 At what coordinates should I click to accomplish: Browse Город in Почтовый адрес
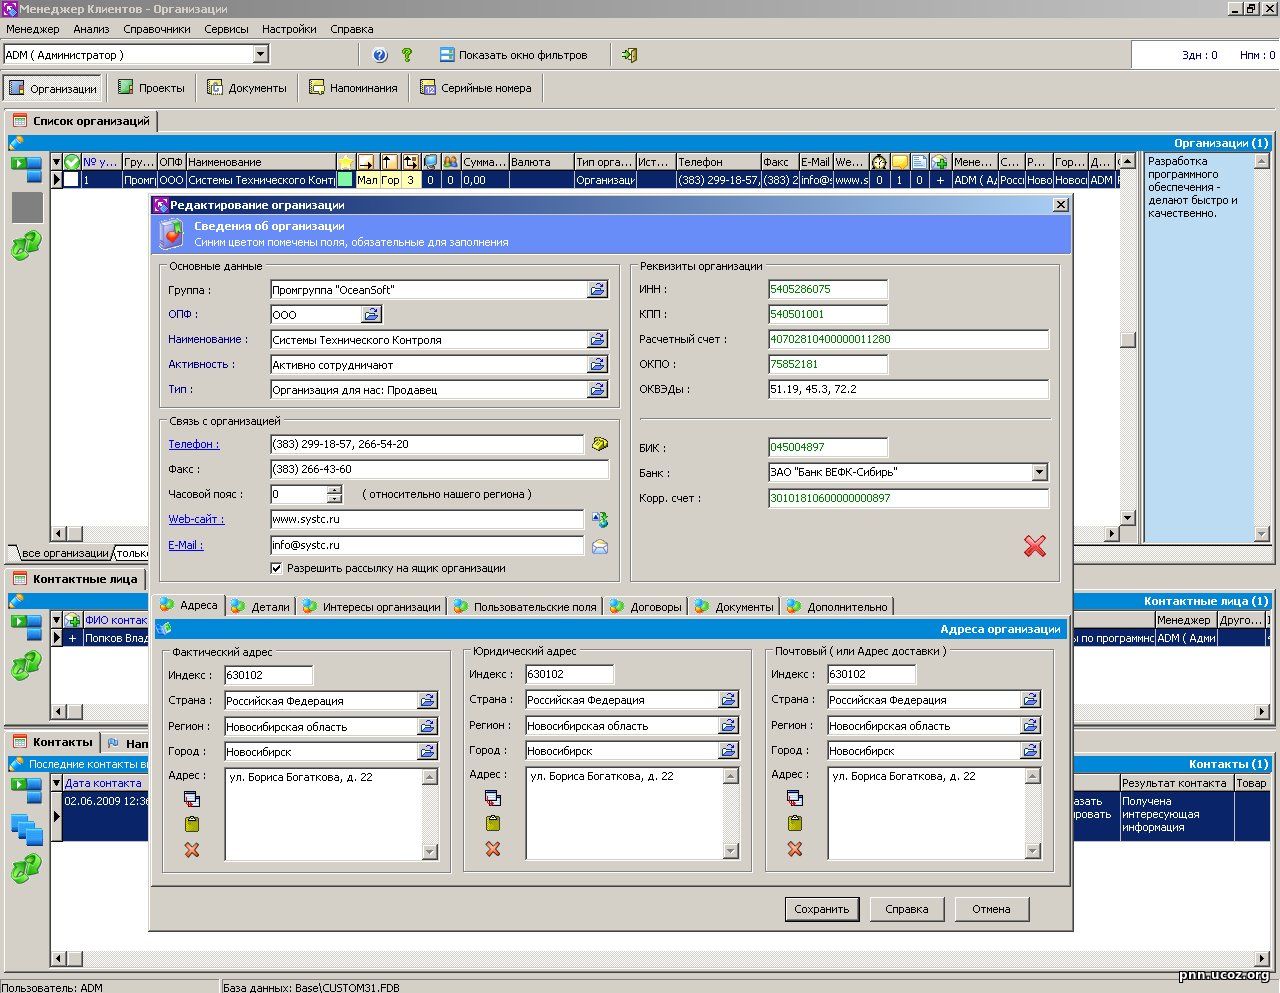coord(1031,750)
